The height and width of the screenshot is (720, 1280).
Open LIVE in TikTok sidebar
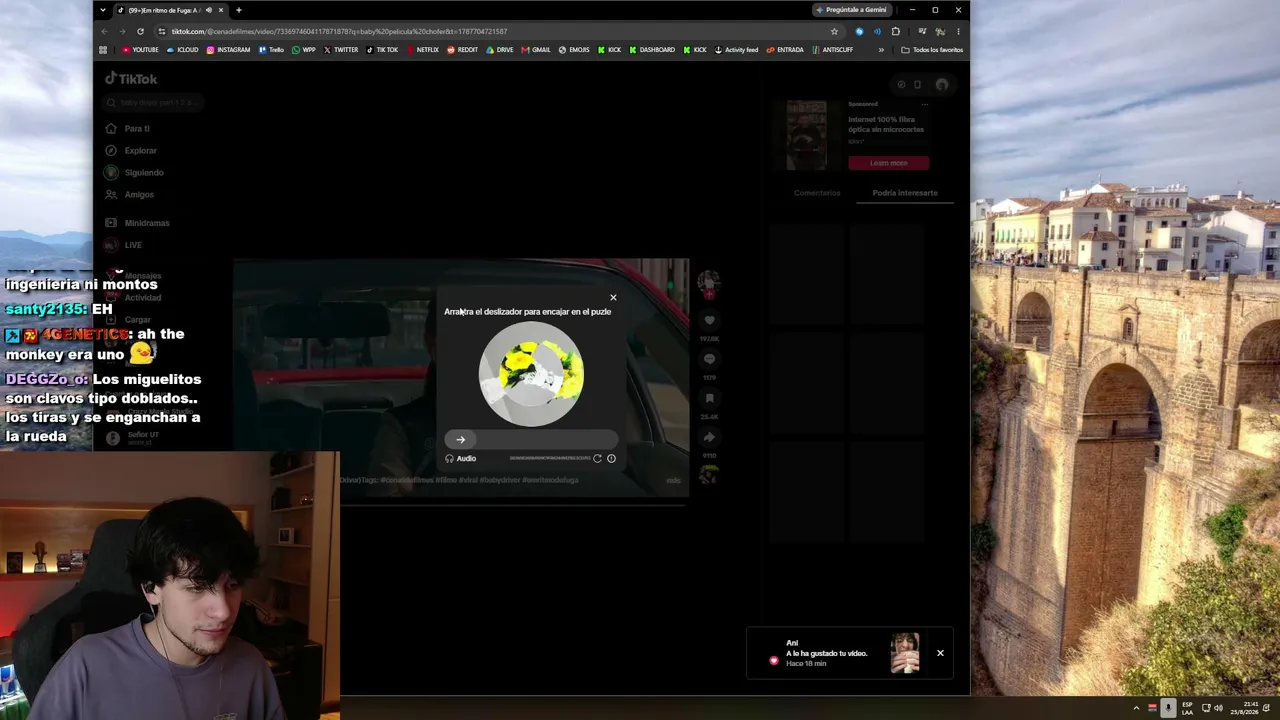pyautogui.click(x=124, y=245)
